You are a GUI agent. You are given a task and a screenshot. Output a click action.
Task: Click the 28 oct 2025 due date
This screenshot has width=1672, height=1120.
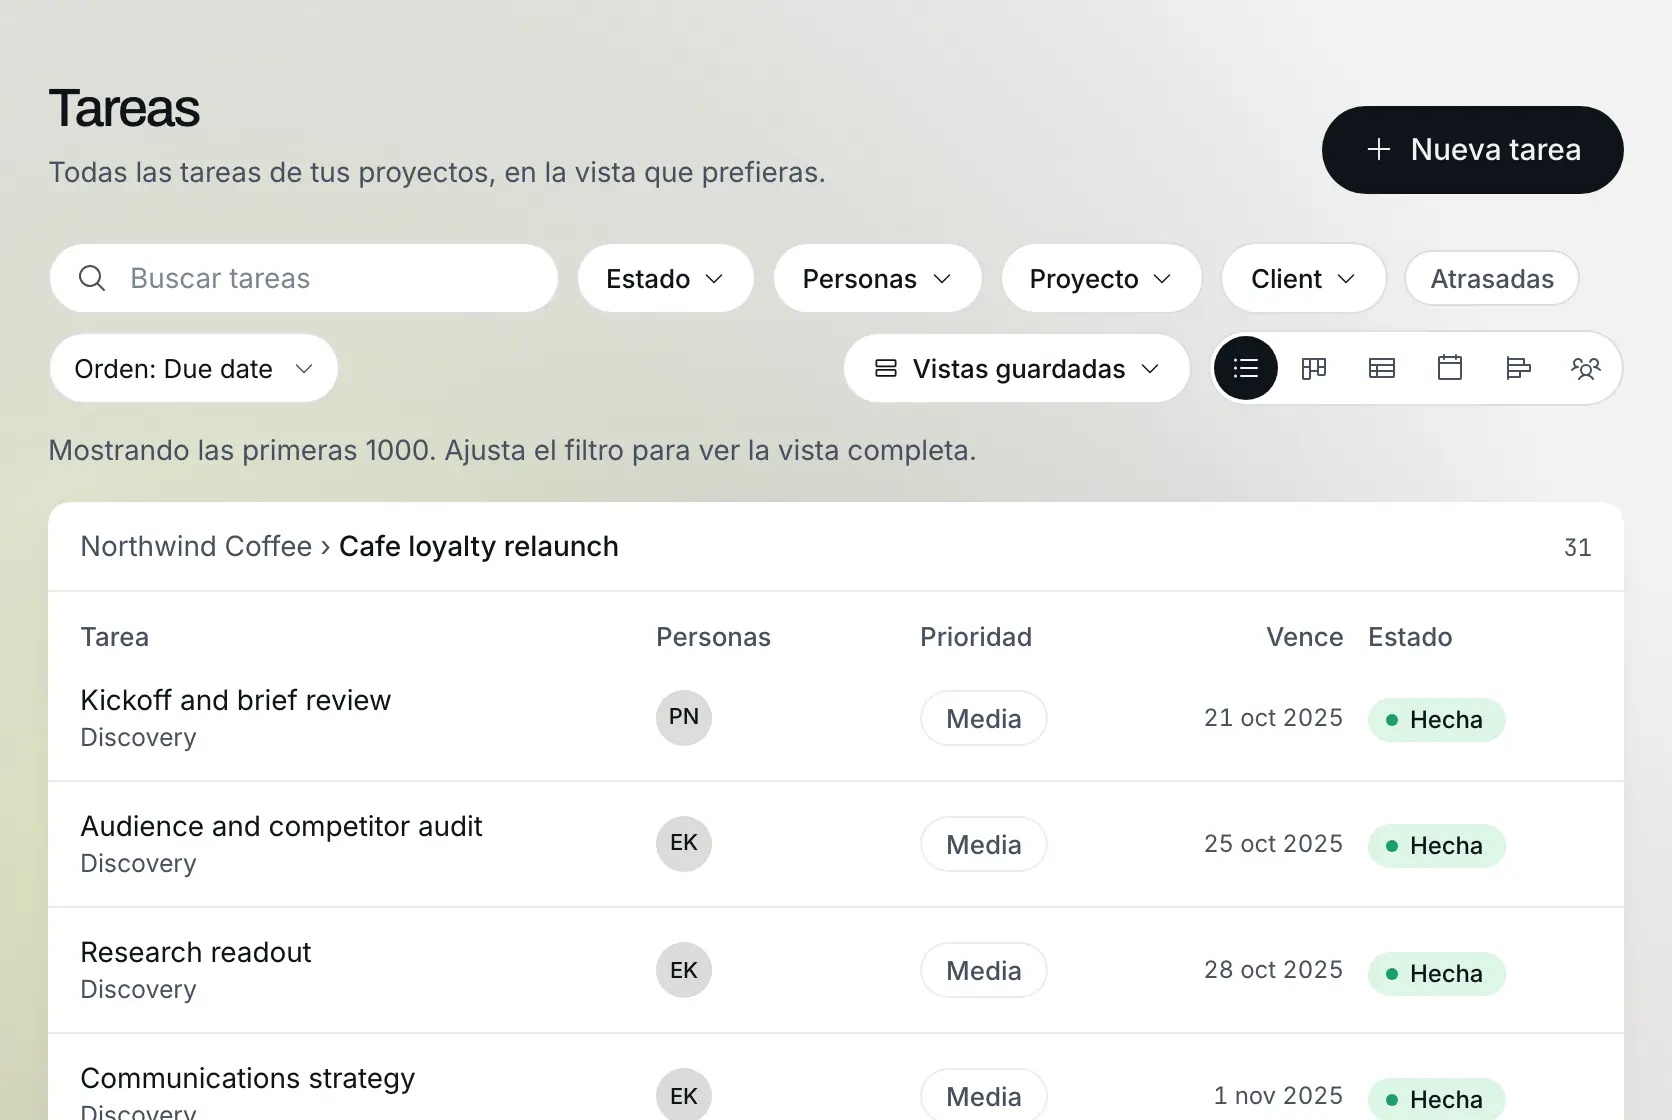[x=1273, y=970]
